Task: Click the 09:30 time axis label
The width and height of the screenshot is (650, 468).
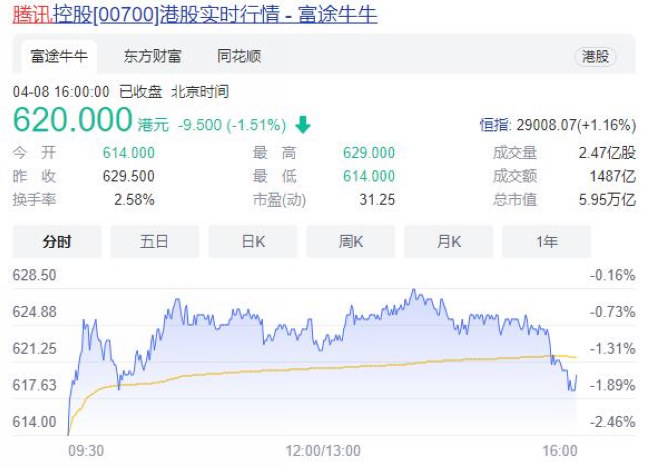Action: point(86,451)
